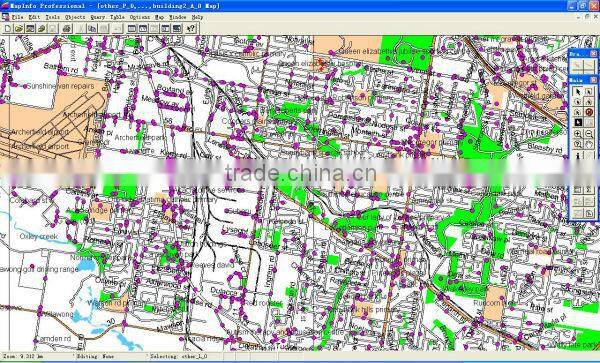
Task: Open the Edit menu
Action: point(34,17)
